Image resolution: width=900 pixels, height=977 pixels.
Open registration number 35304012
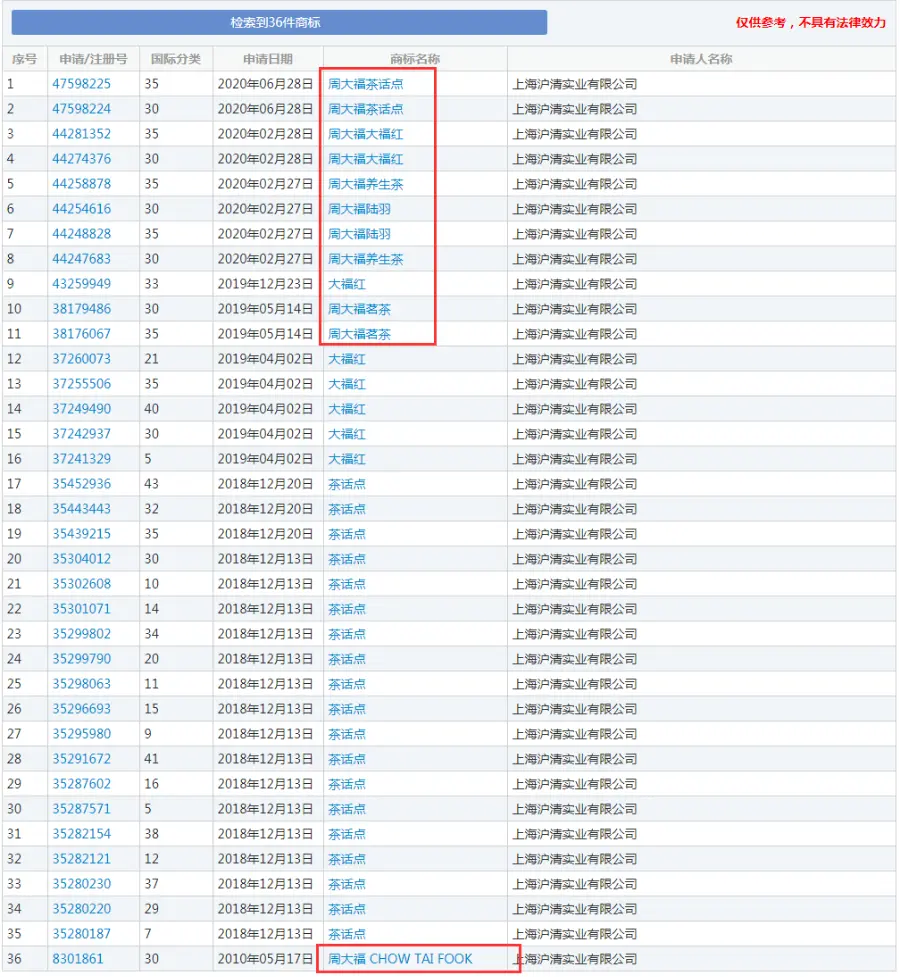tap(82, 559)
